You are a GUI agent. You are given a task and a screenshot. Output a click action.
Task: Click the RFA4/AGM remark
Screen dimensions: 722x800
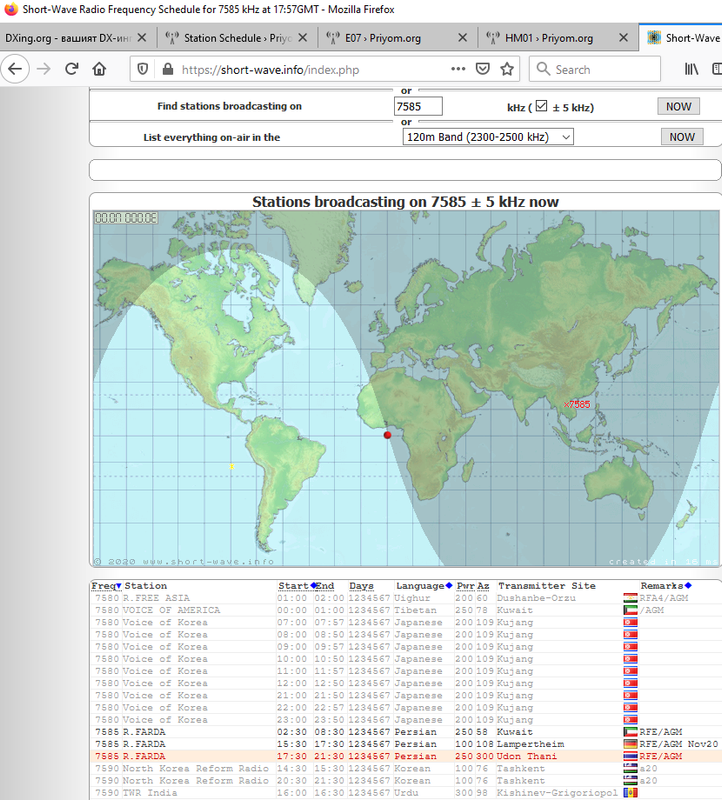664,598
